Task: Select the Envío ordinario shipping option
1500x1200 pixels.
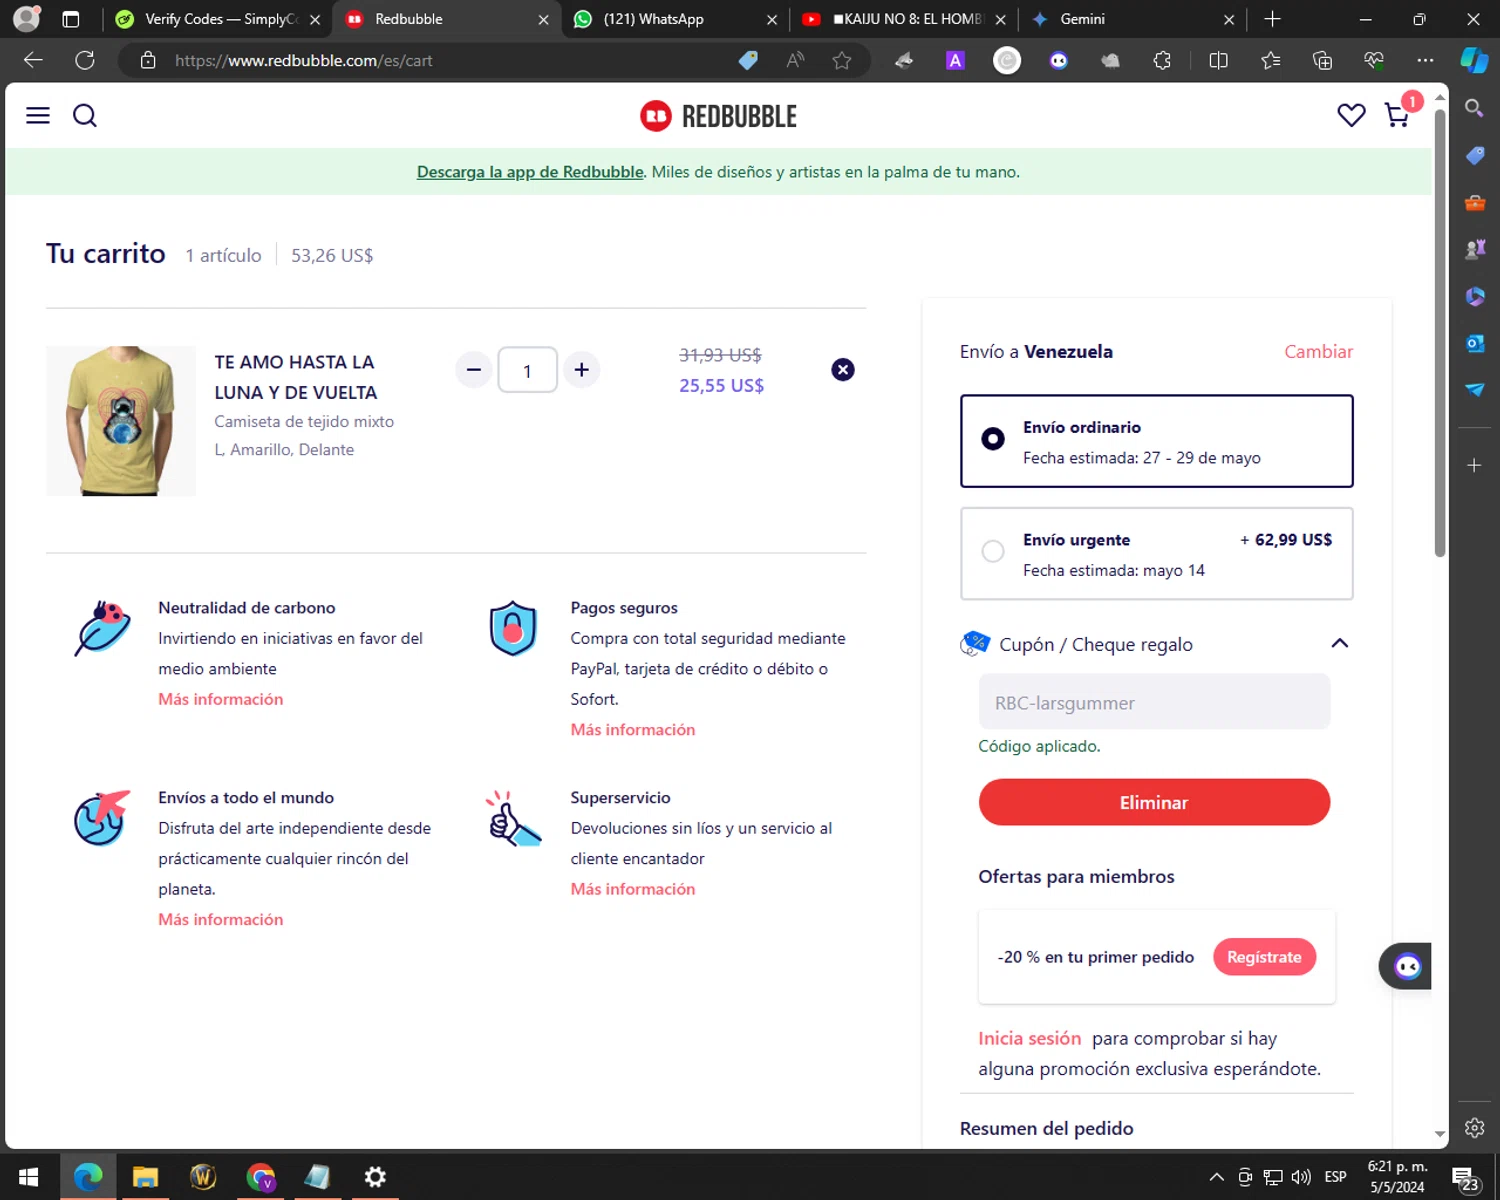Action: coord(1156,441)
